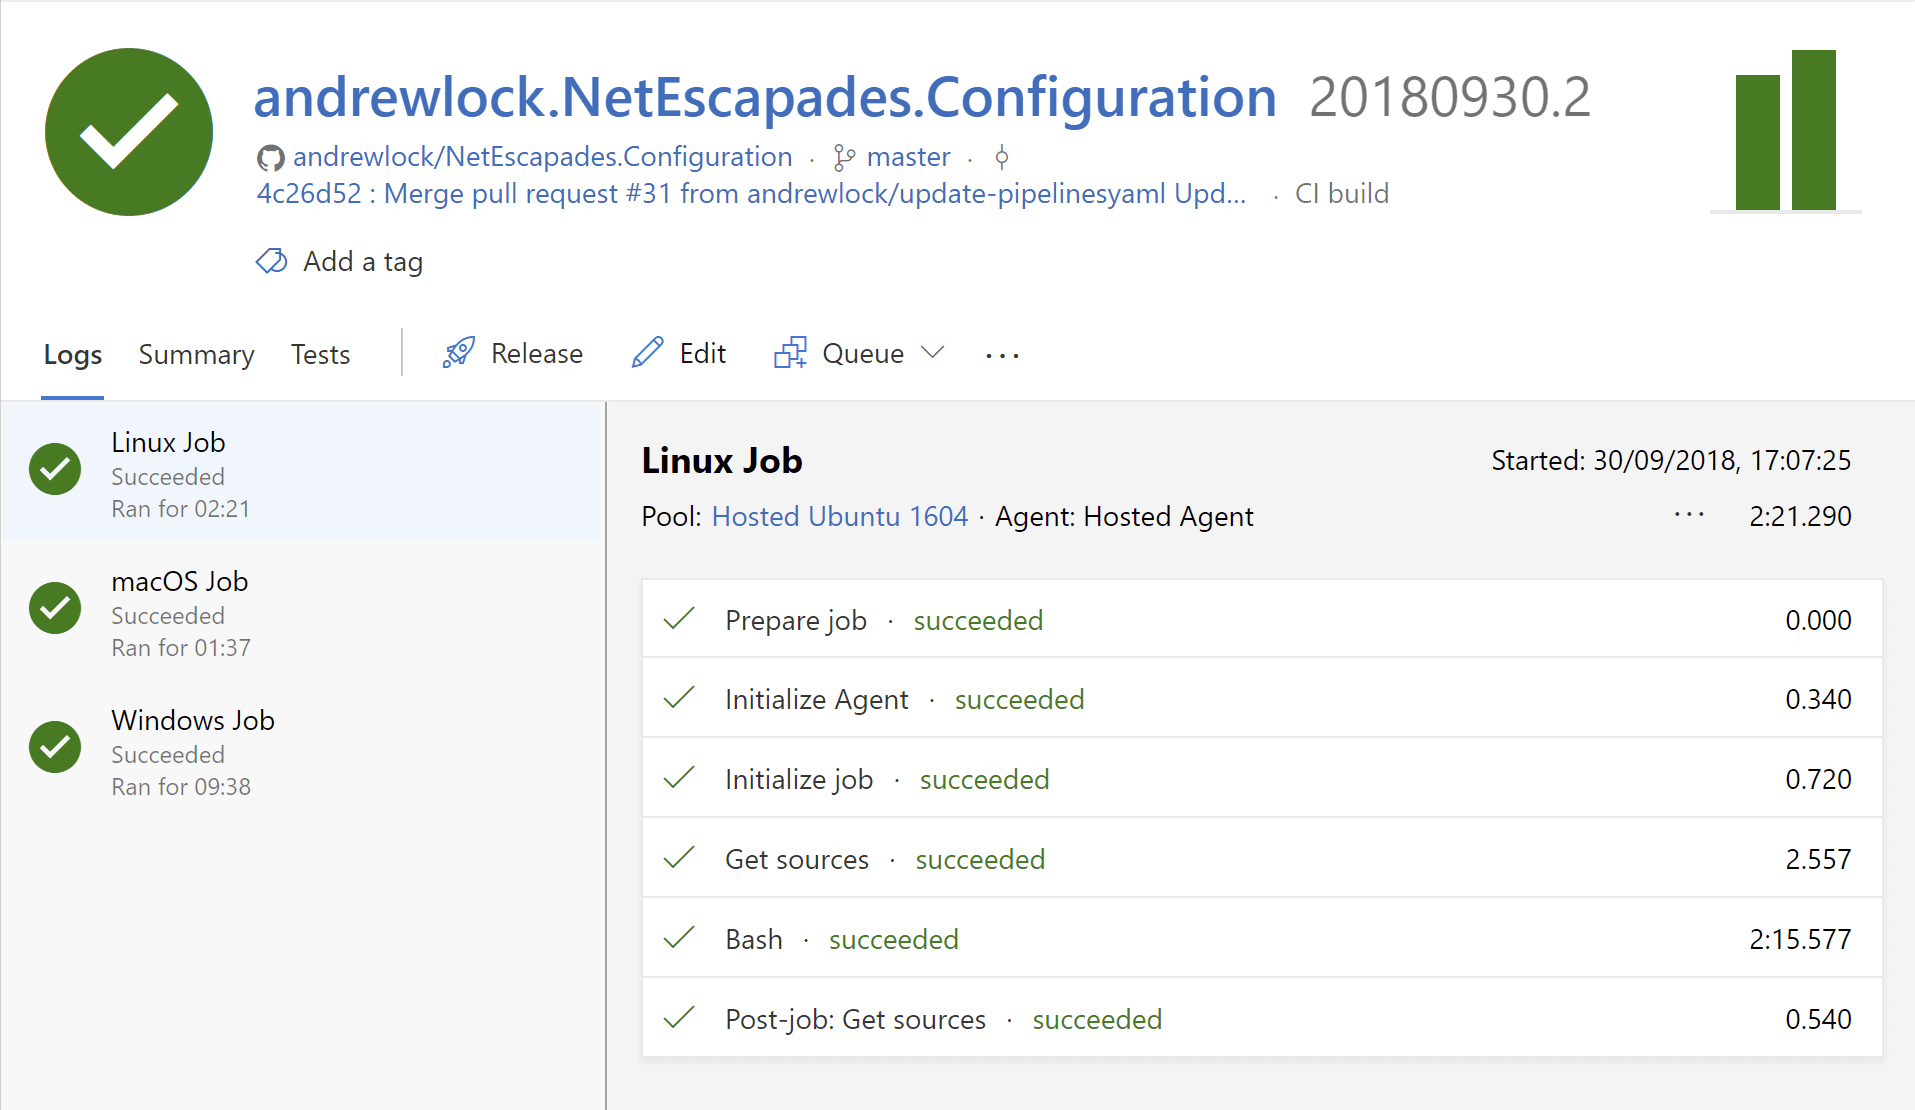This screenshot has width=1915, height=1110.
Task: Click the tag icon beside Add a tag
Action: (272, 261)
